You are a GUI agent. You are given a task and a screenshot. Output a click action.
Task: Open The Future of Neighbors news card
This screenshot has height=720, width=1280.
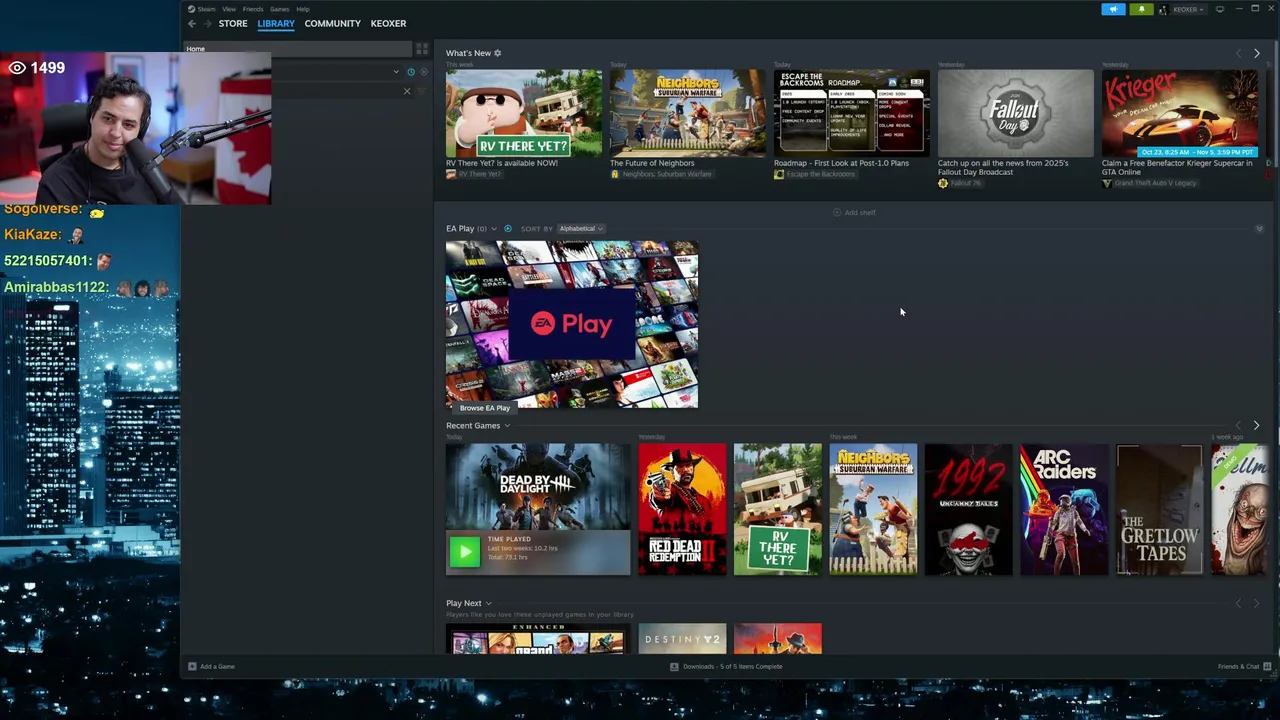coord(688,113)
